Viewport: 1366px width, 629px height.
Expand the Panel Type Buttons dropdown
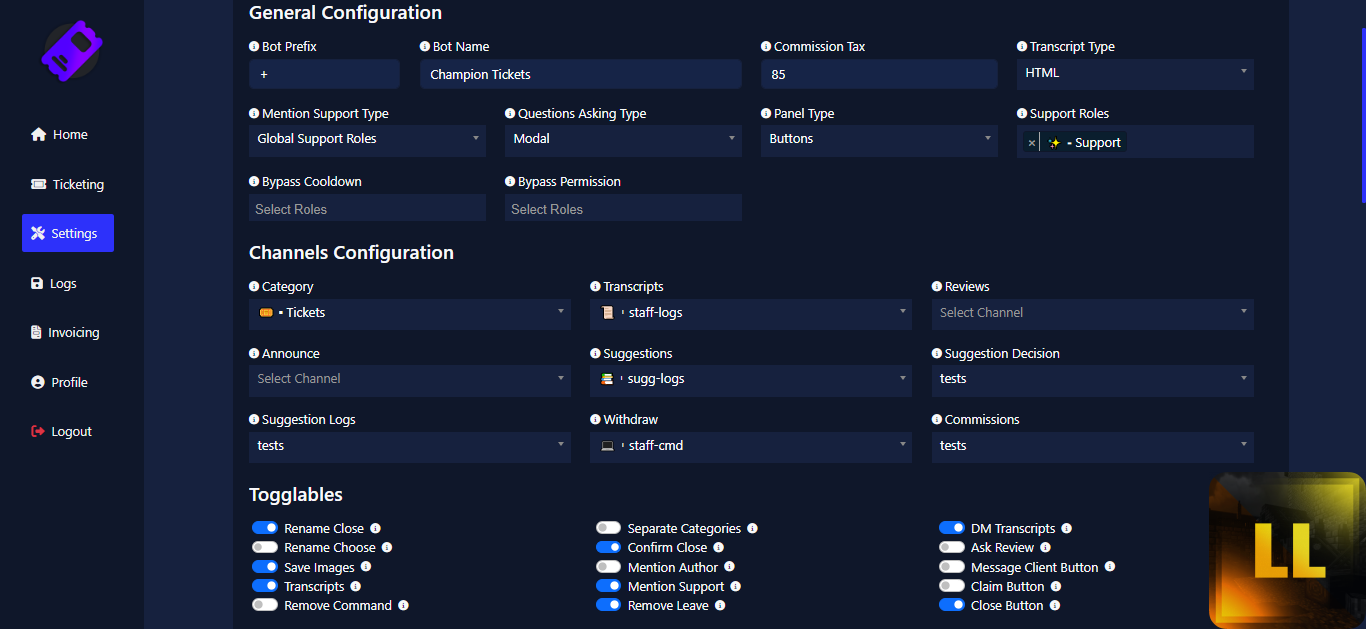pos(878,139)
